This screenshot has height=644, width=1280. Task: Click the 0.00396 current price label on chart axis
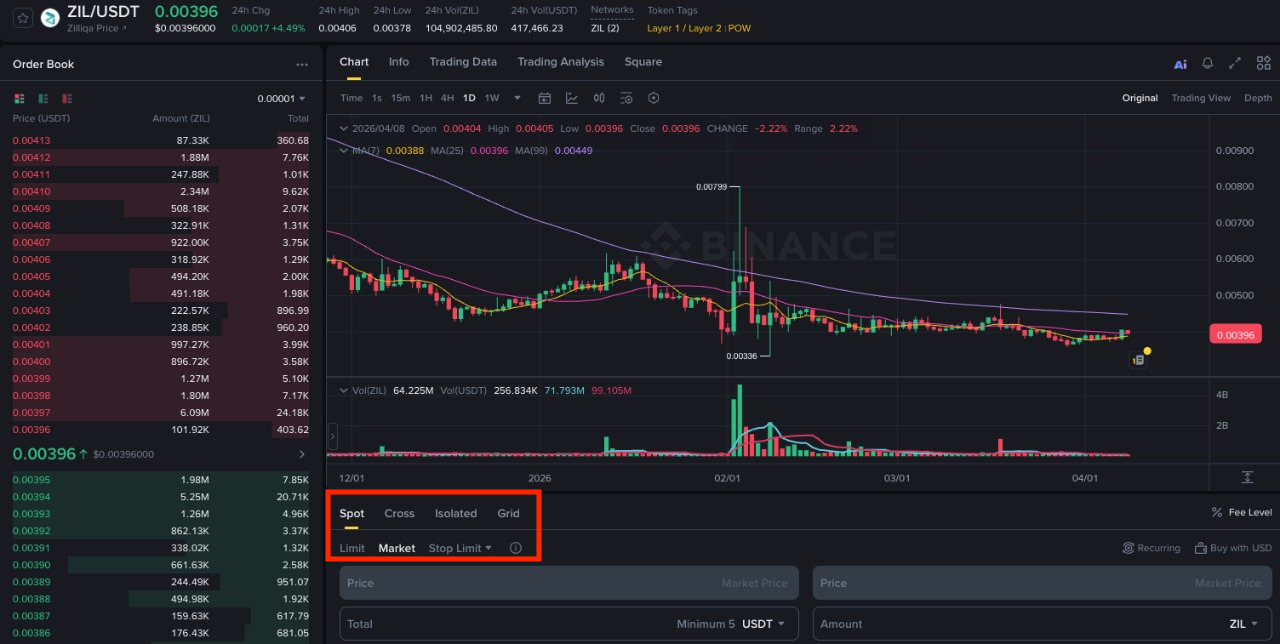[x=1235, y=335]
